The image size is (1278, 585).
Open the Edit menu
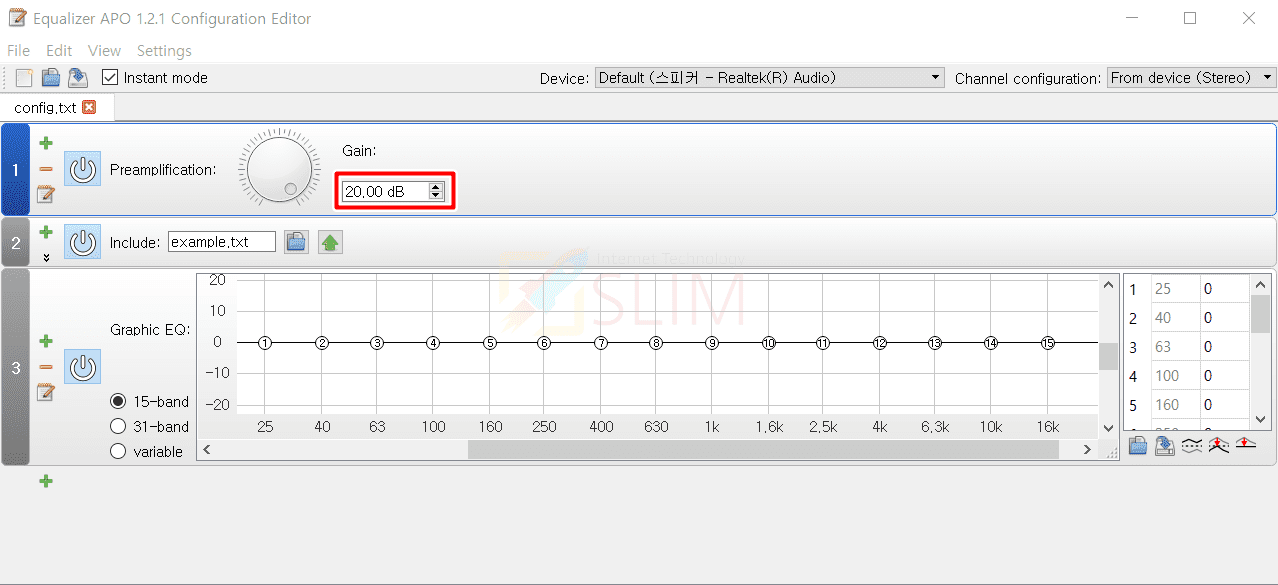pyautogui.click(x=59, y=50)
